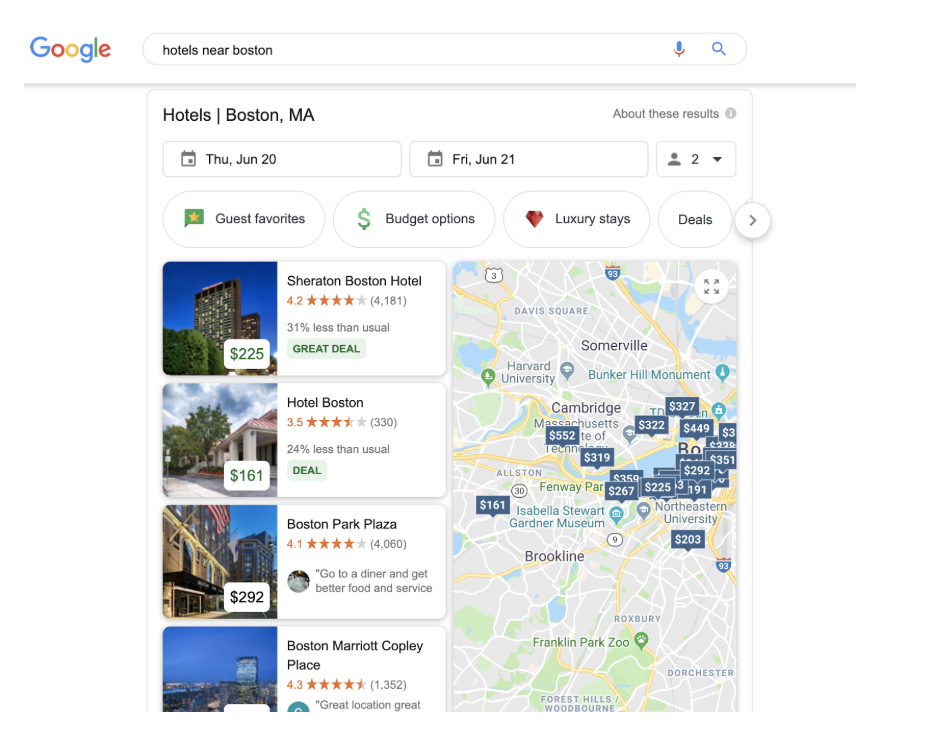Click the Isabella Stewart Gardner Museum pin

[x=616, y=514]
